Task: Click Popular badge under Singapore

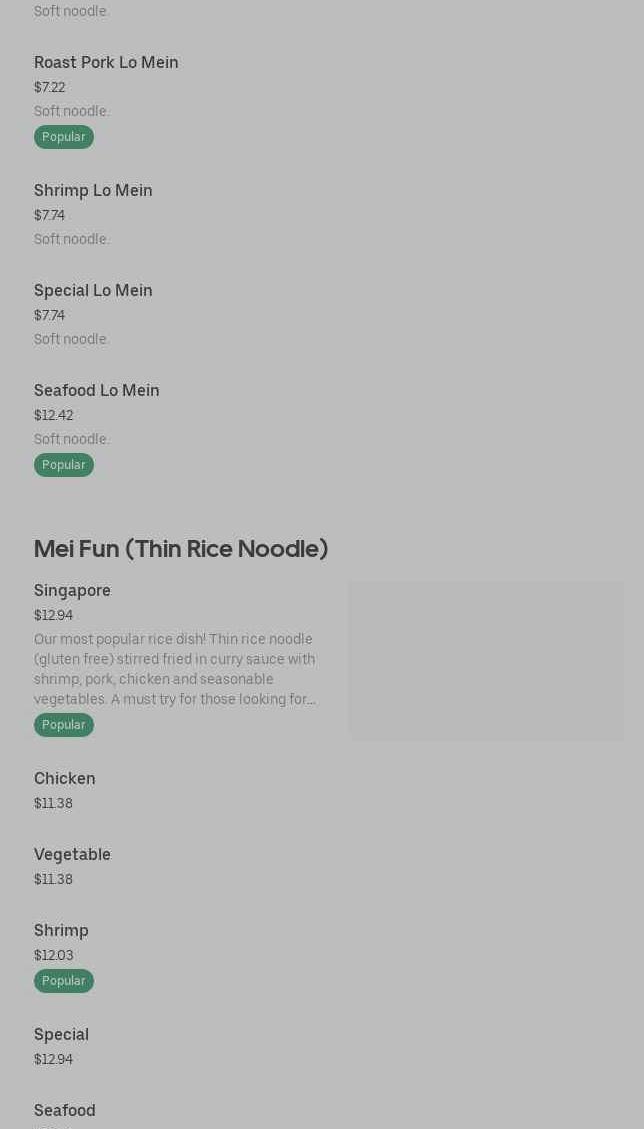Action: coord(64,725)
